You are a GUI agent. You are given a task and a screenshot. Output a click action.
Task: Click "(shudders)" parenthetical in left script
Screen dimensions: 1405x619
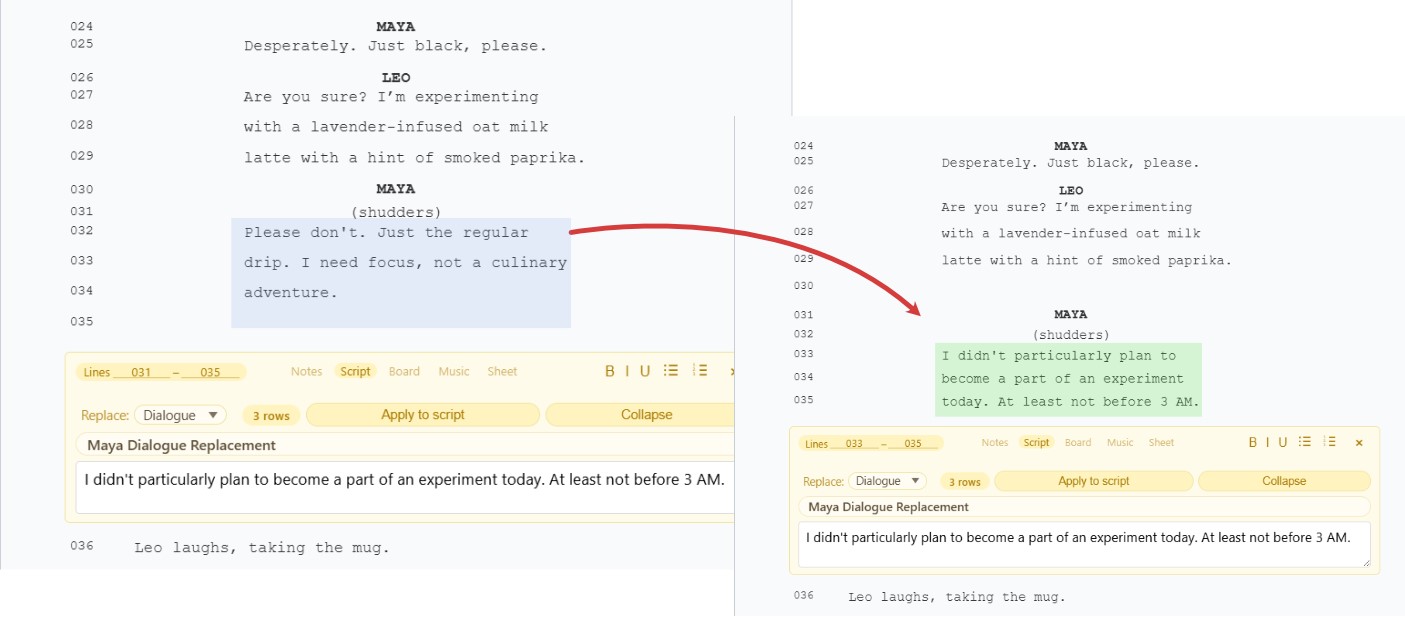(396, 212)
